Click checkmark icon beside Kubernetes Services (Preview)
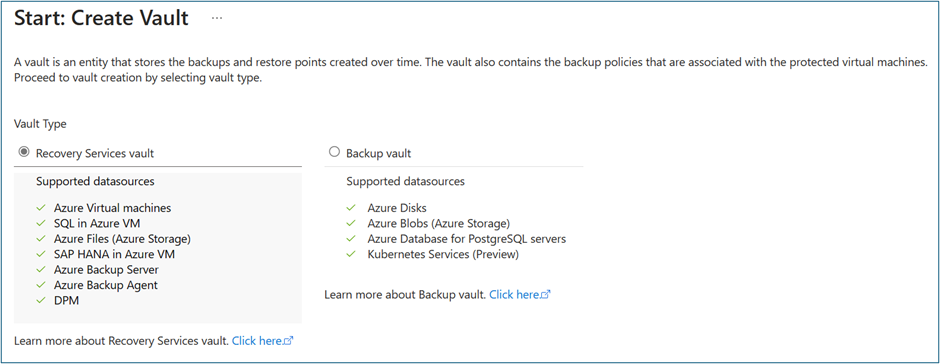Screen dimensions: 940x364 (351, 255)
